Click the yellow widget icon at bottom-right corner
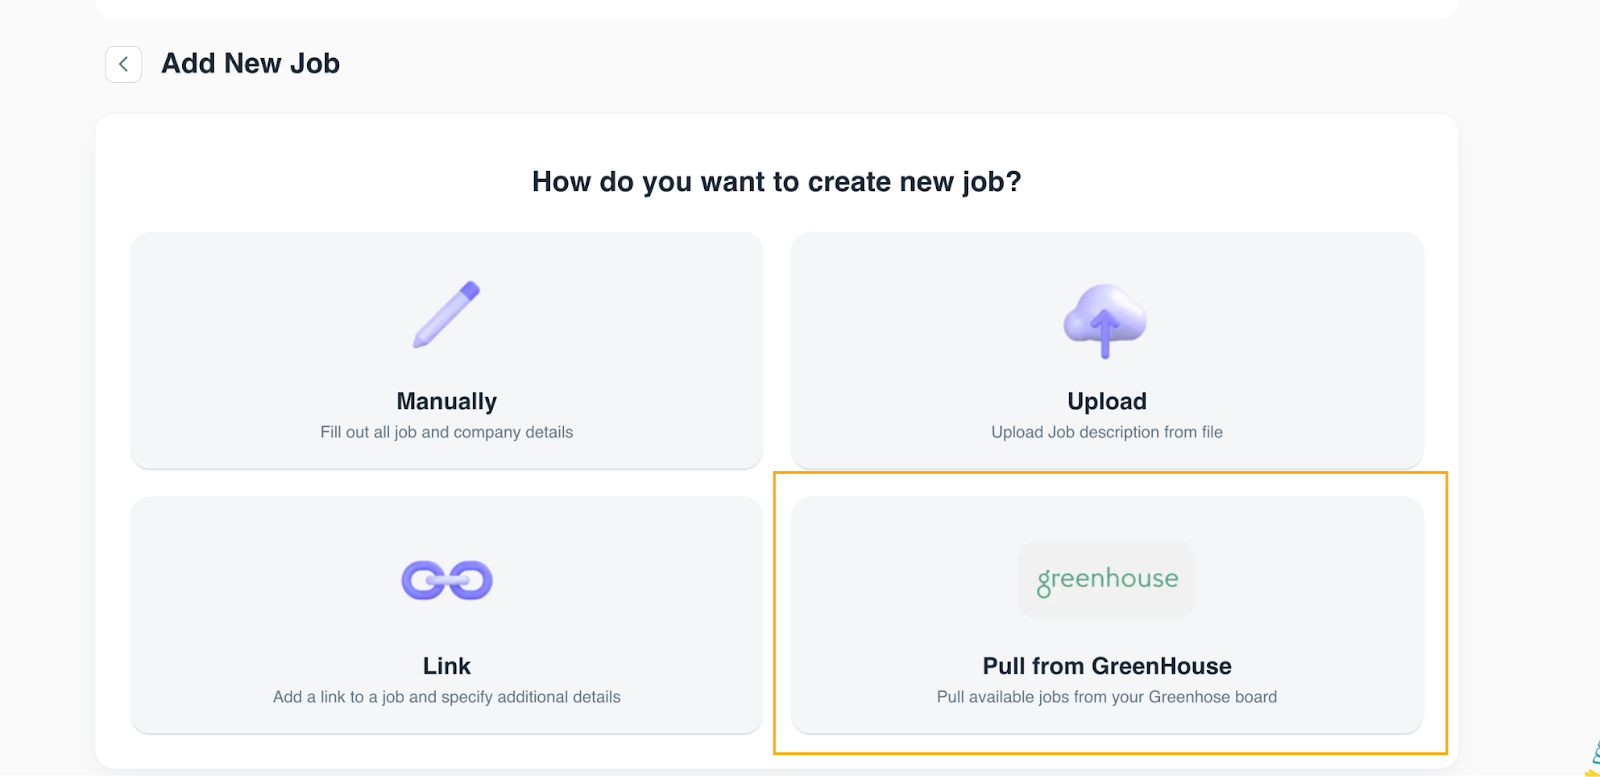 tap(1593, 758)
